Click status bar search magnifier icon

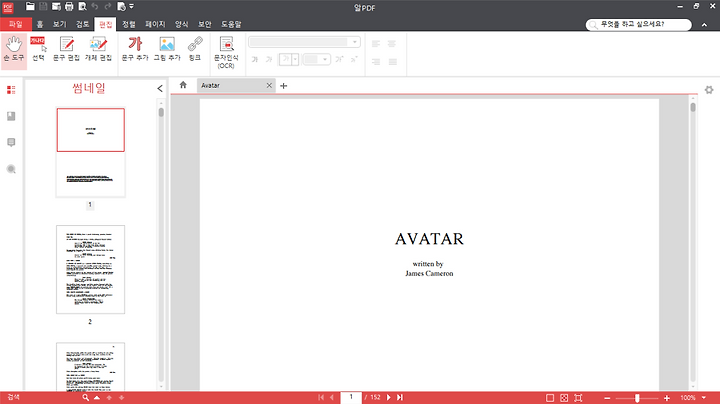[x=85, y=398]
